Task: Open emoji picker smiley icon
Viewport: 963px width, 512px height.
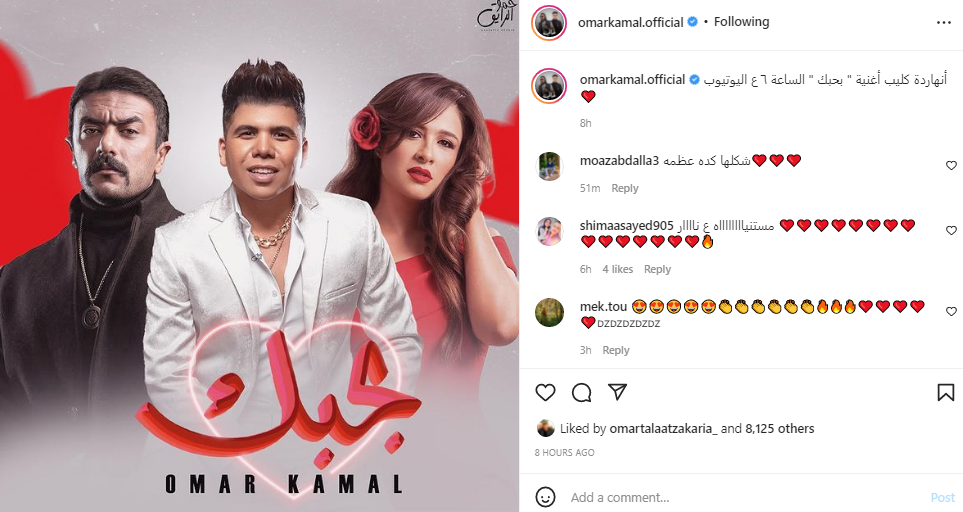Action: [x=545, y=497]
